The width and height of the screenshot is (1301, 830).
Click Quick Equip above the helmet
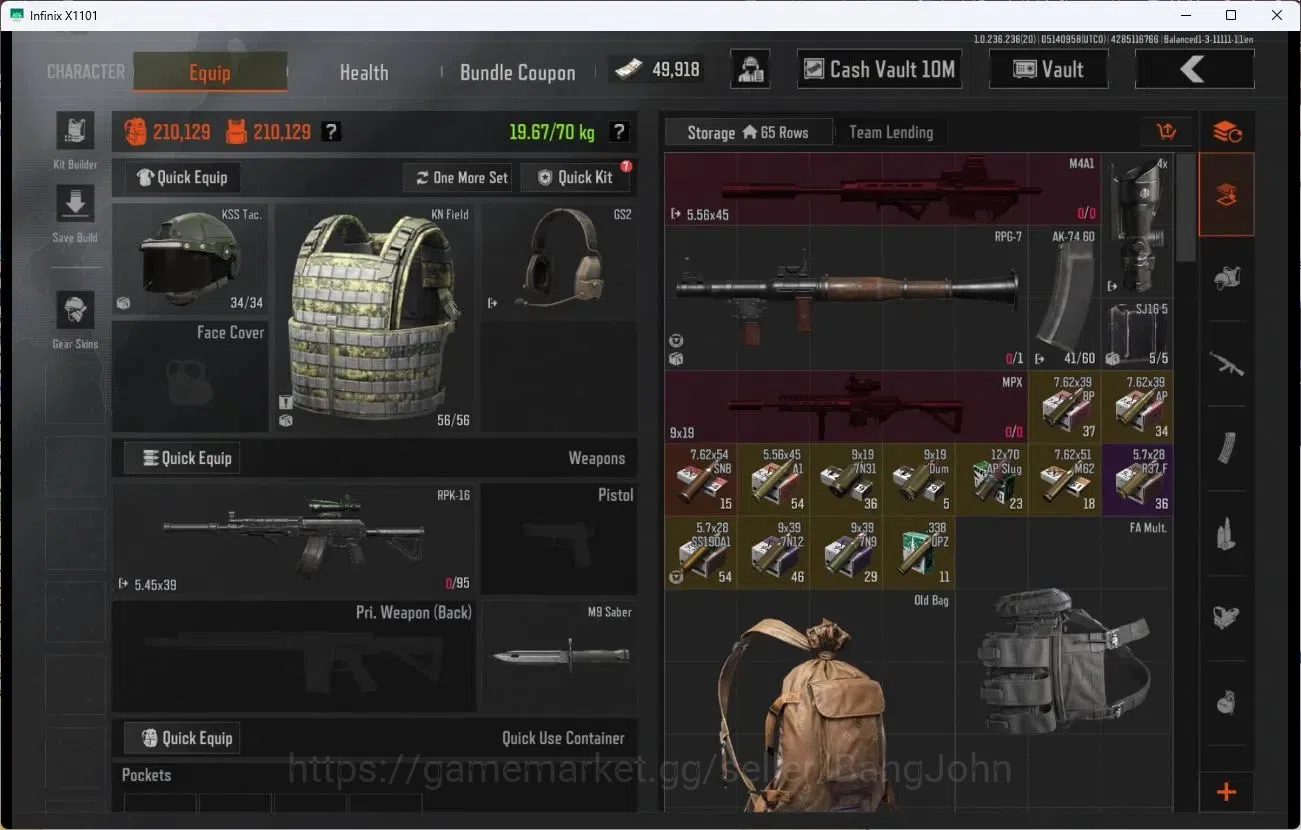pyautogui.click(x=182, y=177)
